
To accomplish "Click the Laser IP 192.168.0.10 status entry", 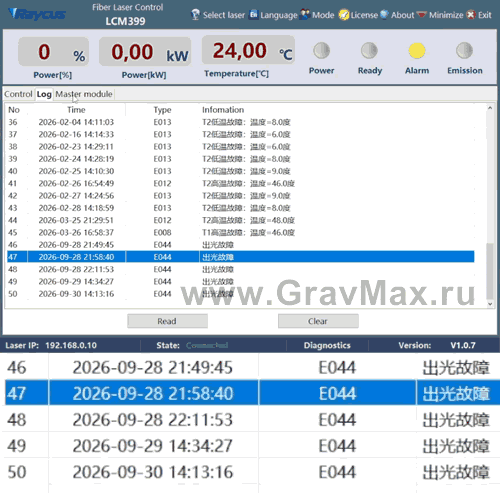I will pos(51,345).
